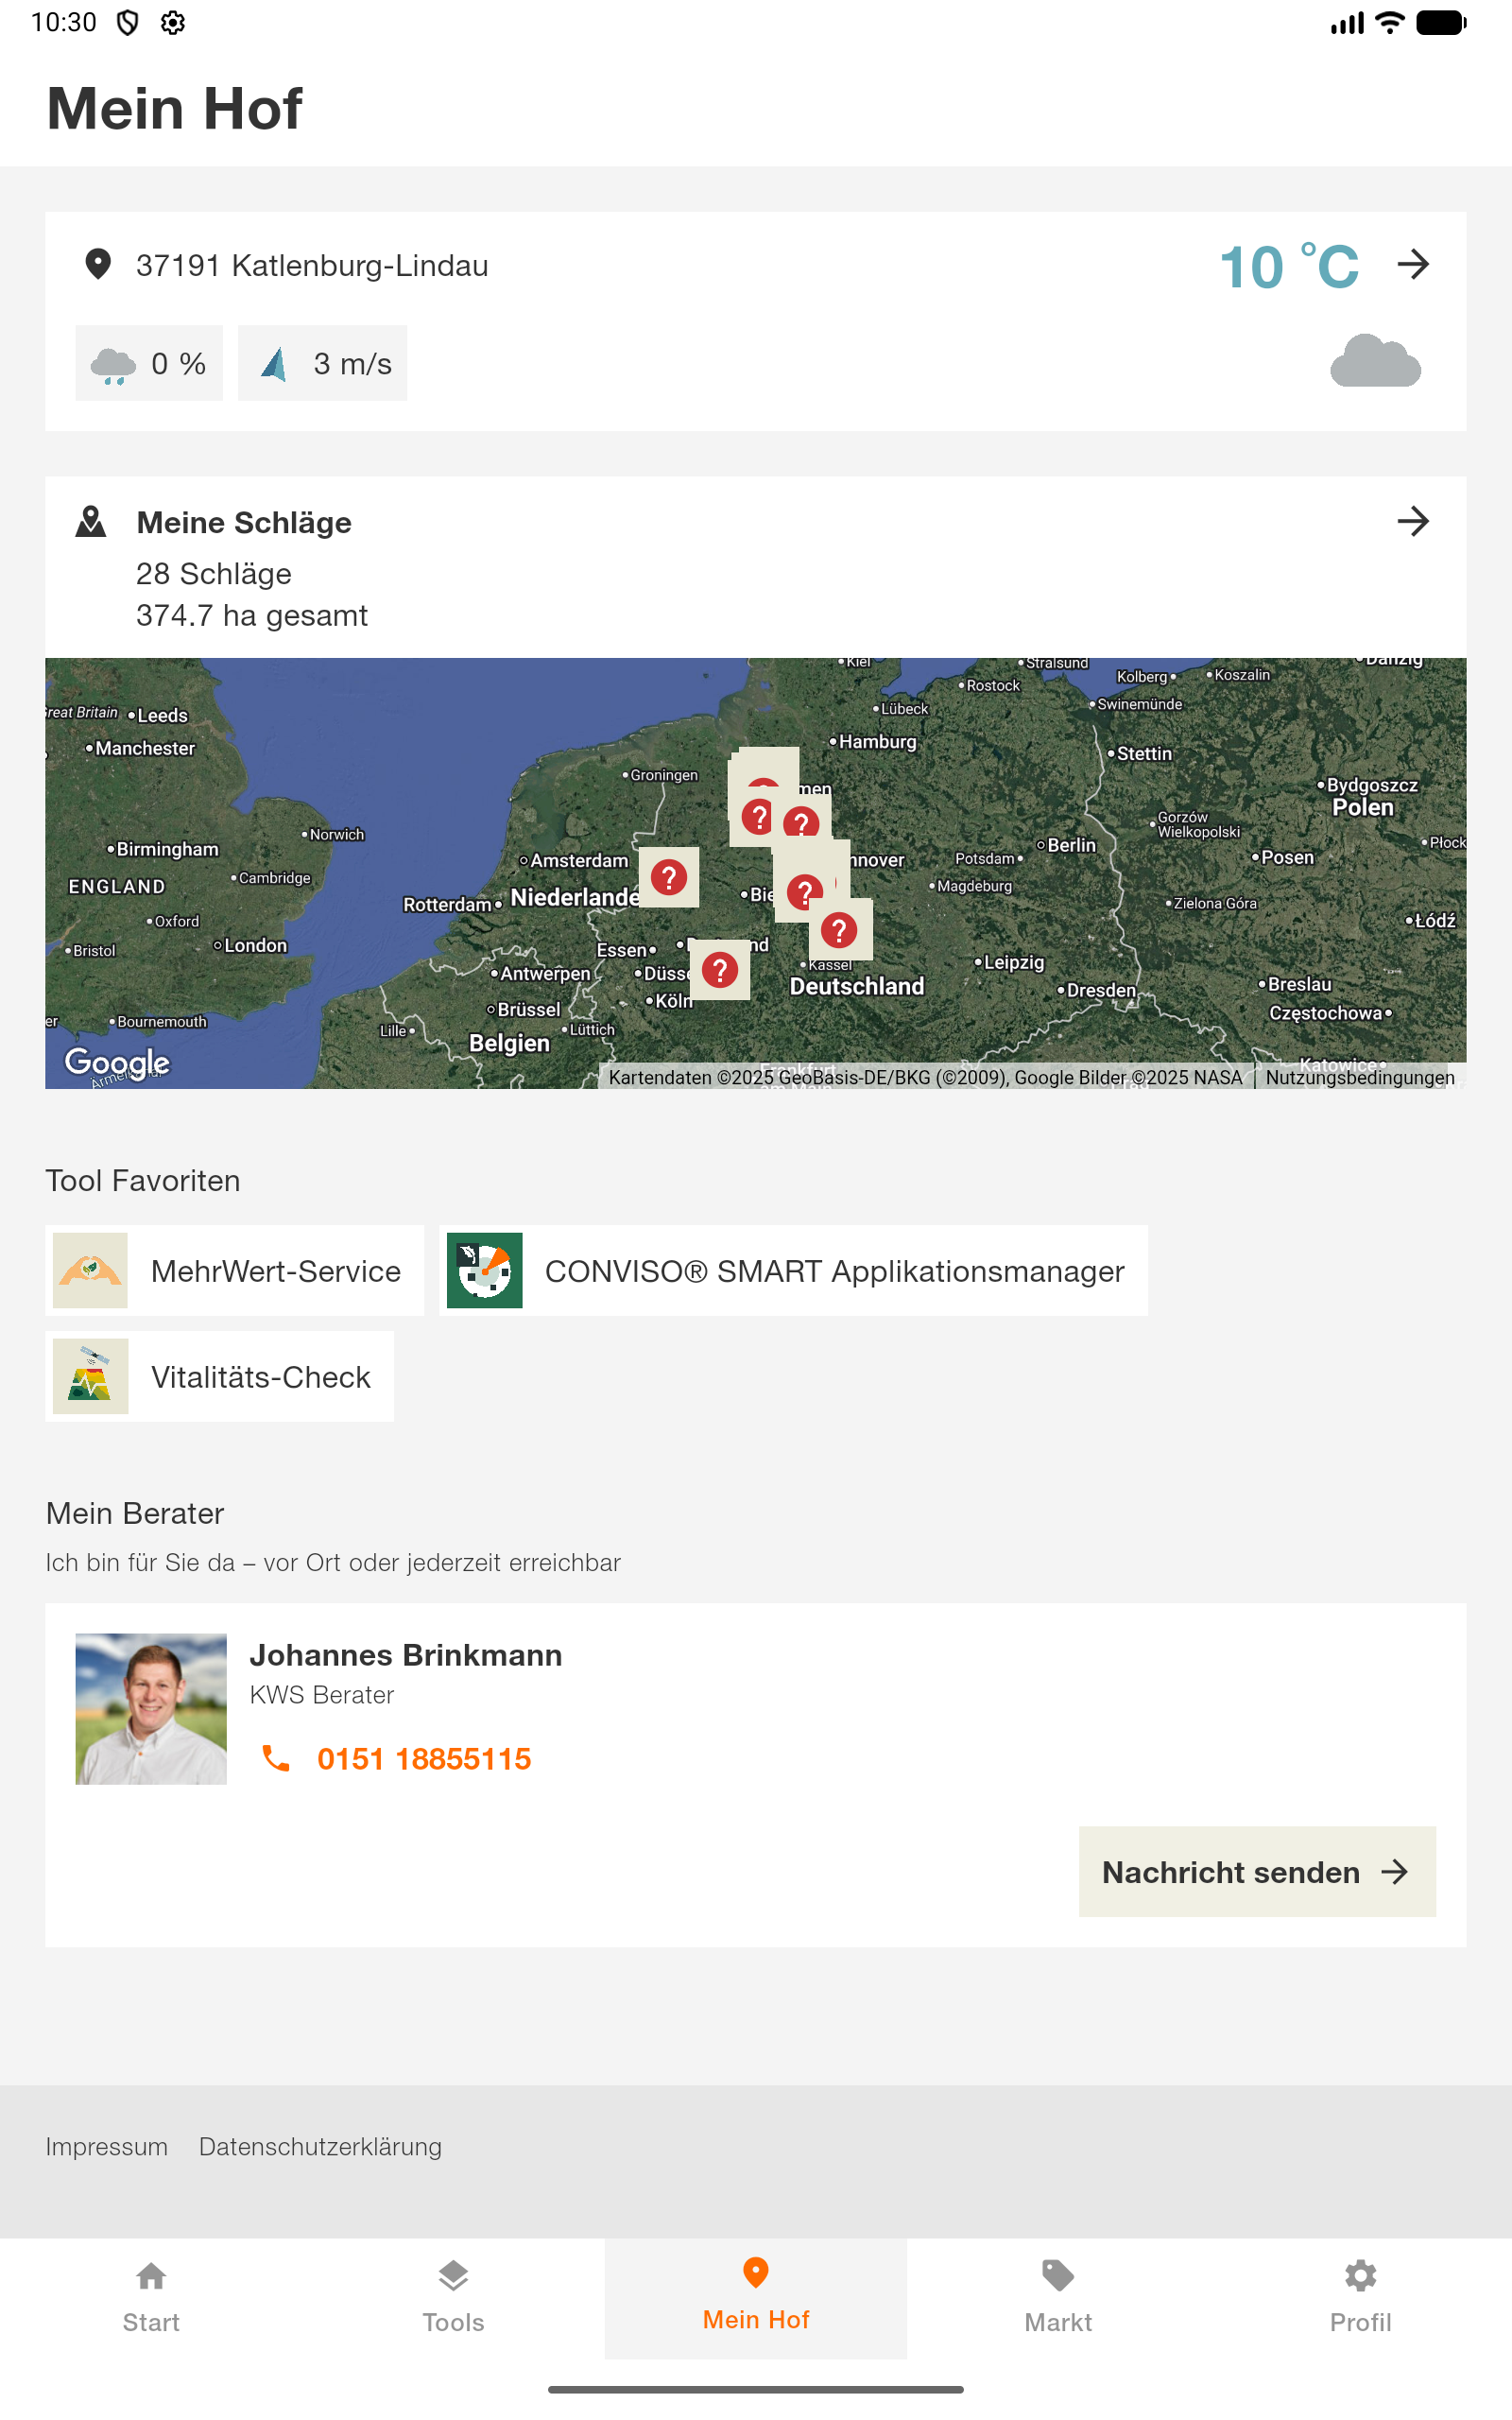The width and height of the screenshot is (1512, 2420).
Task: Tap the 'Kartendaten ©2025' map attribution text
Action: [x=926, y=1077]
